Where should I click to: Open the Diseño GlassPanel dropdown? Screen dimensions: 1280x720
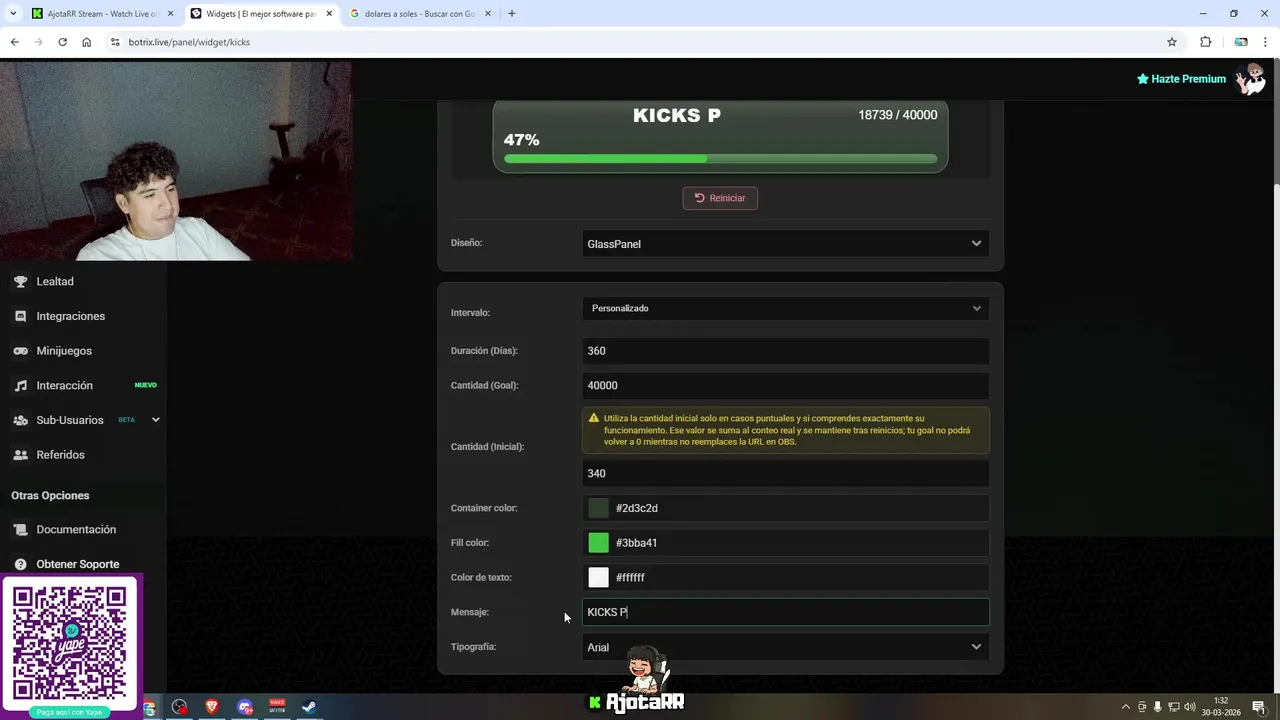click(785, 244)
